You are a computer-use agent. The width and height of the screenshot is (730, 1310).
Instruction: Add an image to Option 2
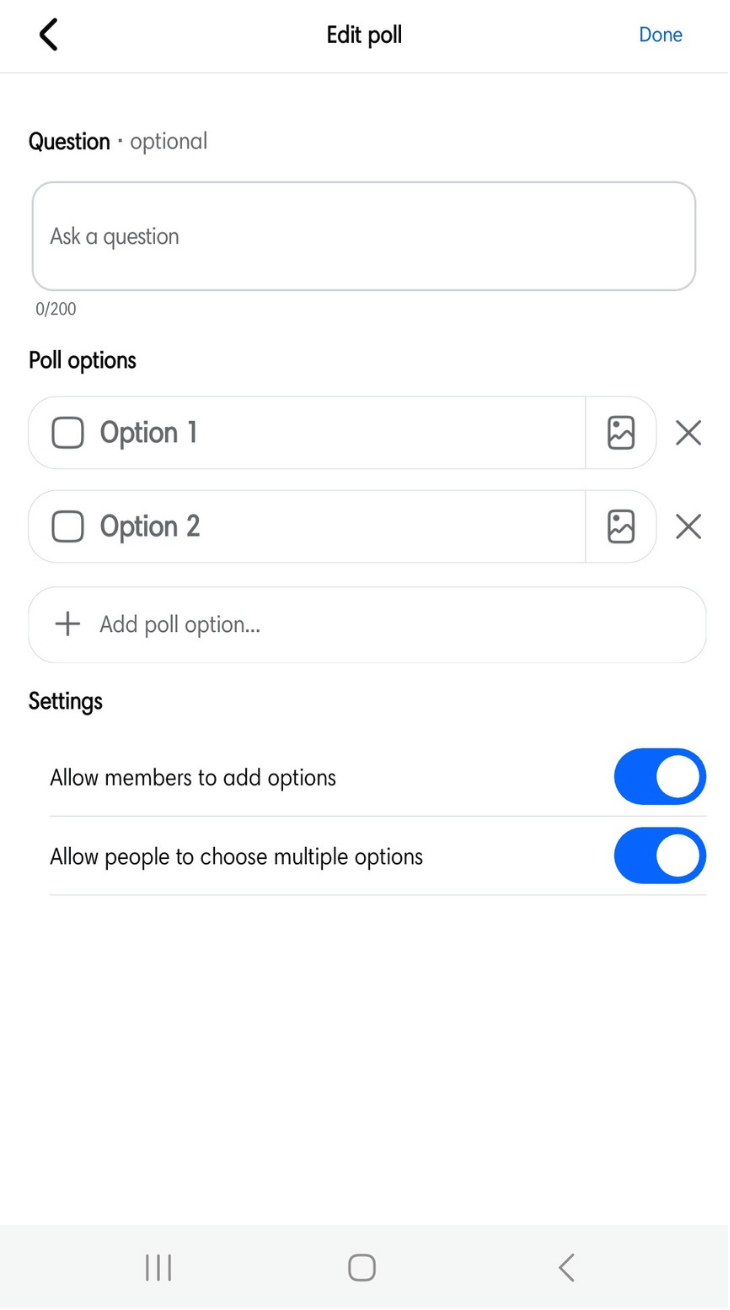tap(621, 527)
